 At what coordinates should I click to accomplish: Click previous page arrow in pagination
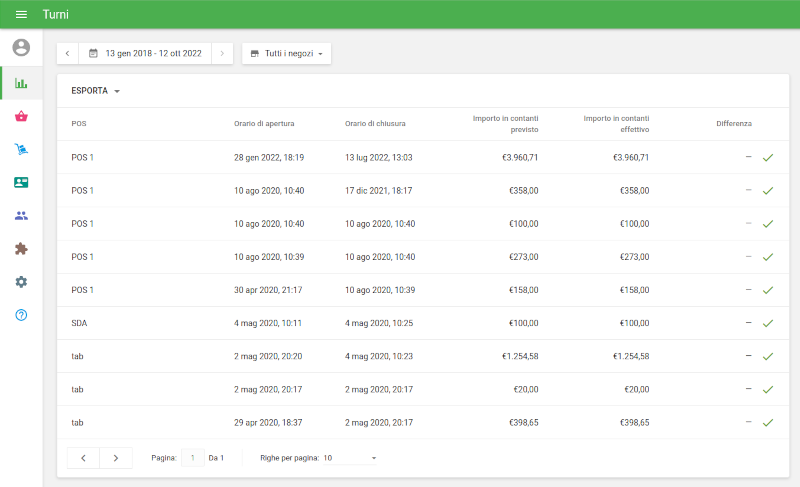(x=83, y=458)
